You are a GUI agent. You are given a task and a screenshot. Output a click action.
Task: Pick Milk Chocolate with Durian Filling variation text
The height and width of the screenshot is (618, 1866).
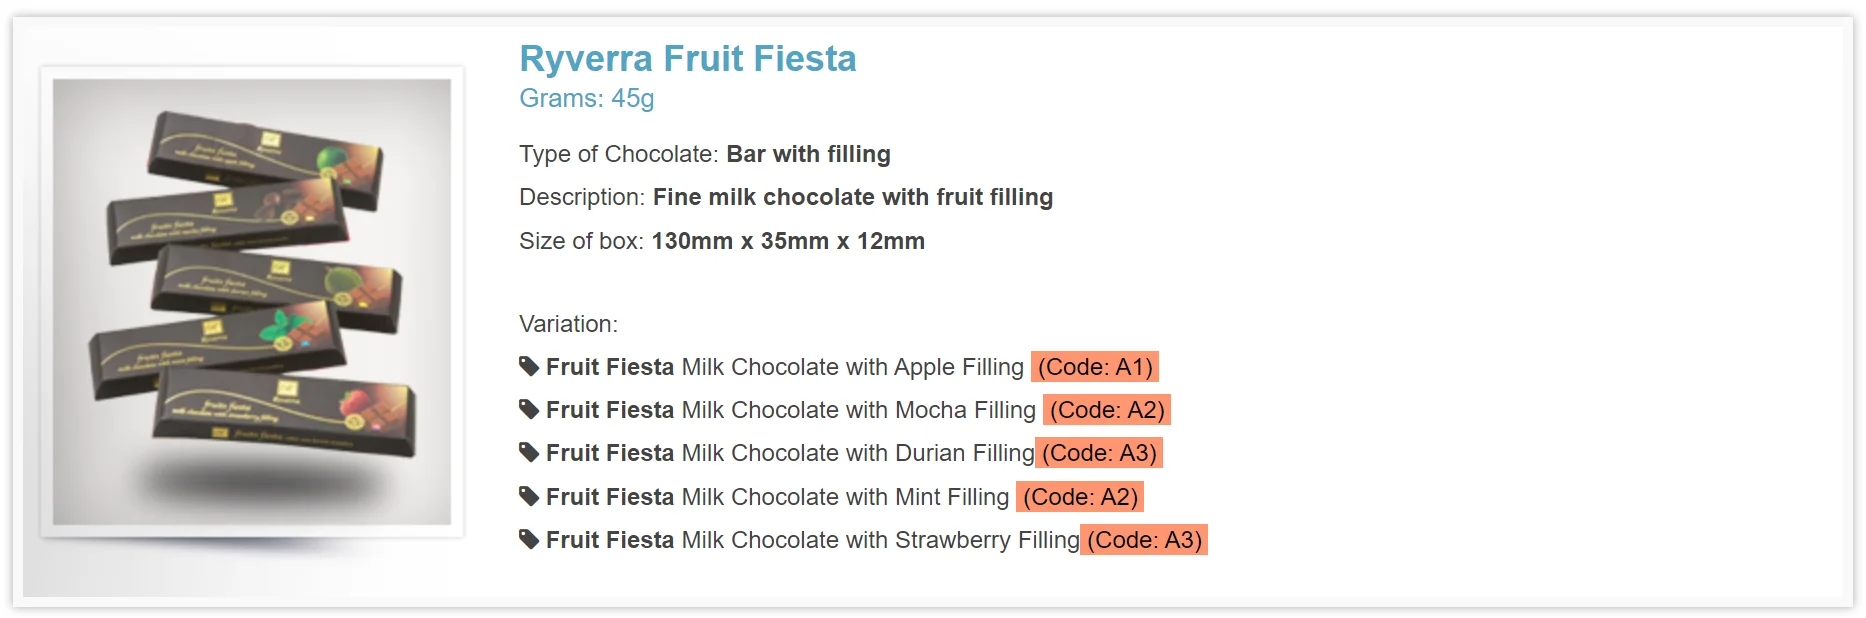point(857,453)
